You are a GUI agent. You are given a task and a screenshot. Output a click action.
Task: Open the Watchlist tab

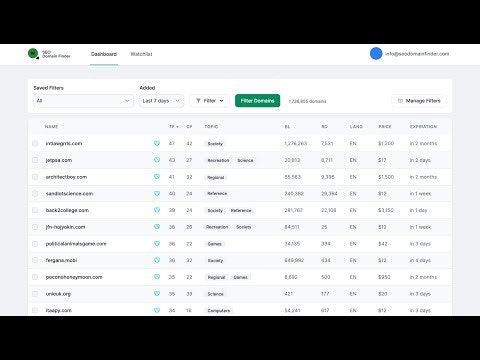(141, 54)
